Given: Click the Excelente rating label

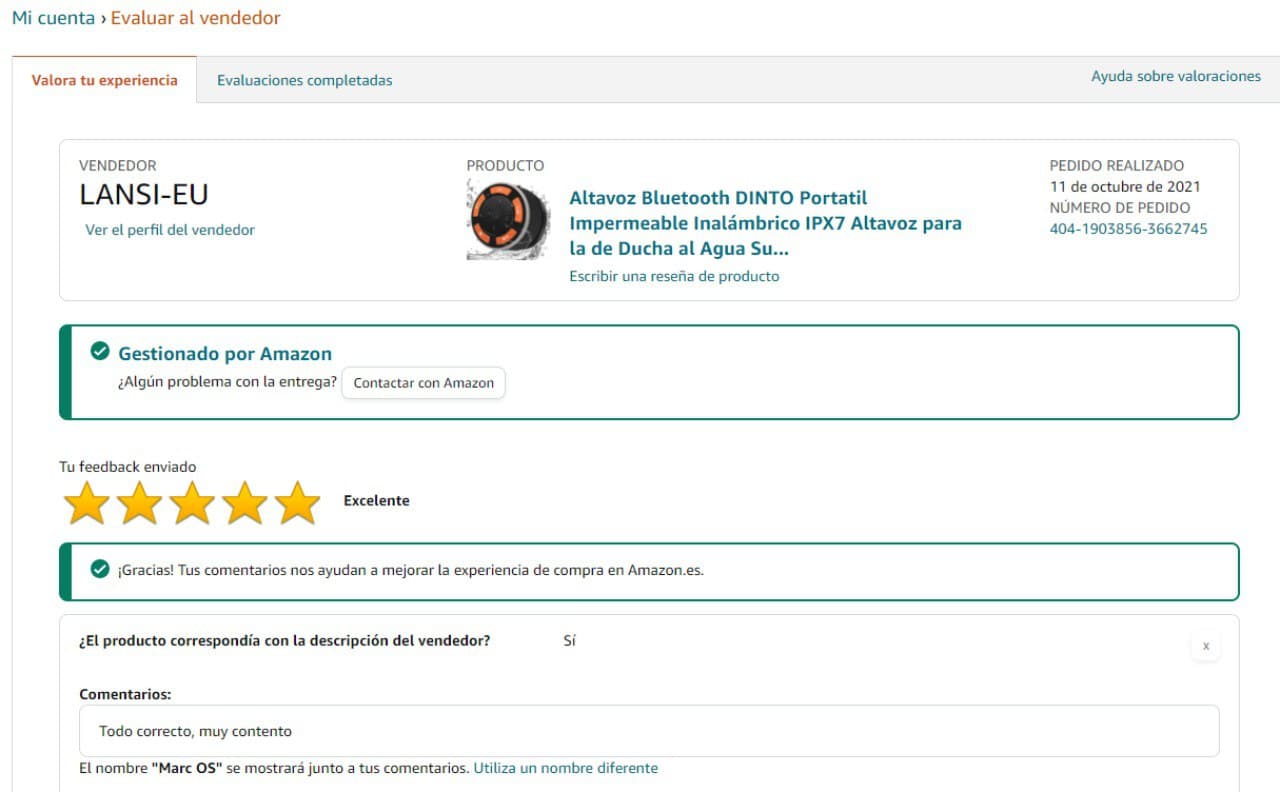Looking at the screenshot, I should (376, 501).
